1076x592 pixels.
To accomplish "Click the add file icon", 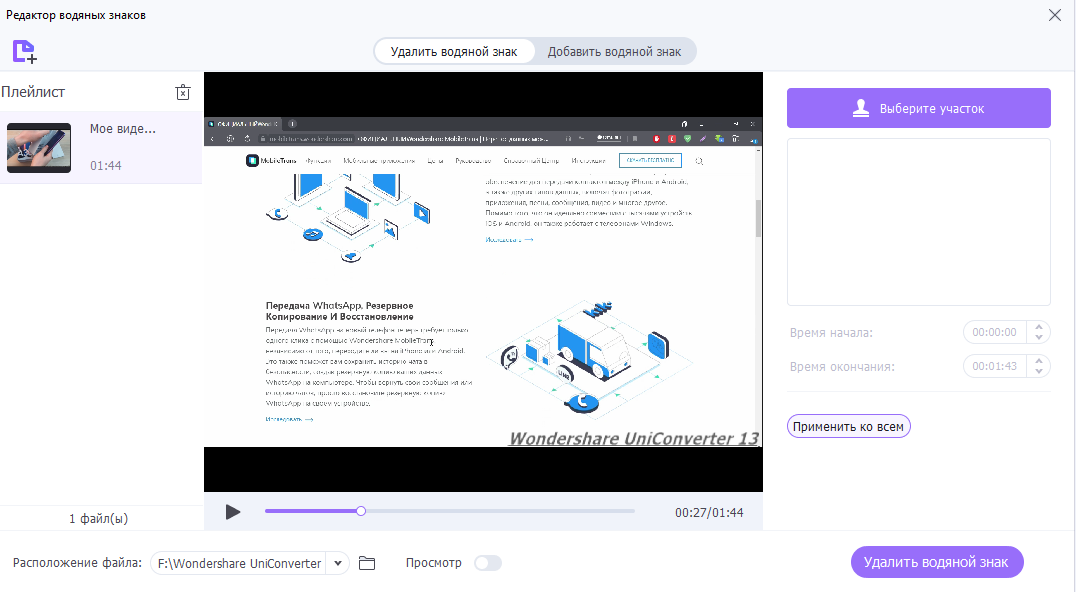I will 25,51.
